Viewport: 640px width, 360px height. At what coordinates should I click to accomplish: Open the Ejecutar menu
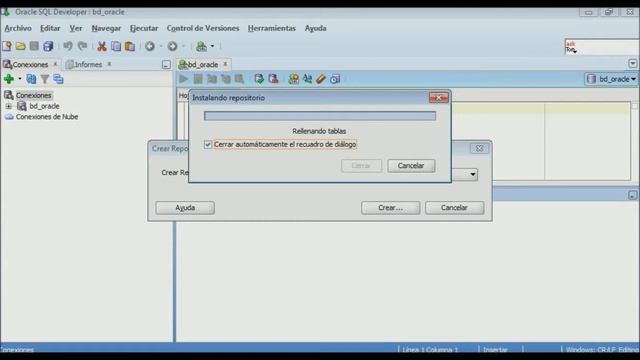pyautogui.click(x=144, y=28)
